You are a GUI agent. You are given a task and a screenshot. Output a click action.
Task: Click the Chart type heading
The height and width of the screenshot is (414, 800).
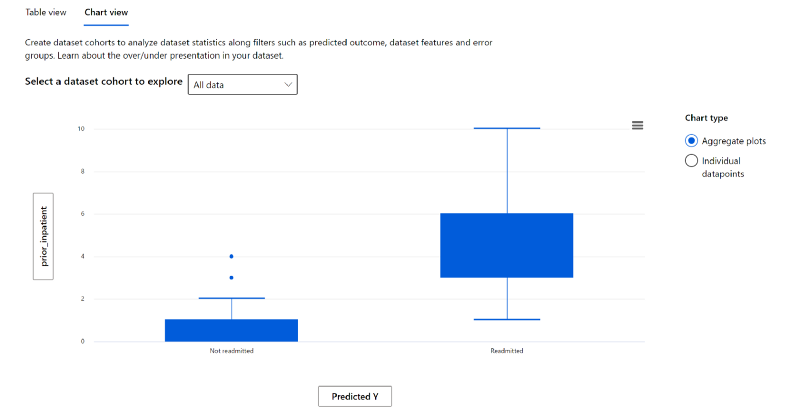coord(706,118)
